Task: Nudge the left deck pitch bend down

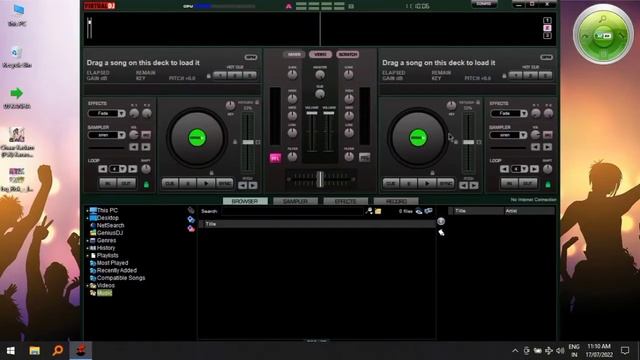Action: (242, 186)
